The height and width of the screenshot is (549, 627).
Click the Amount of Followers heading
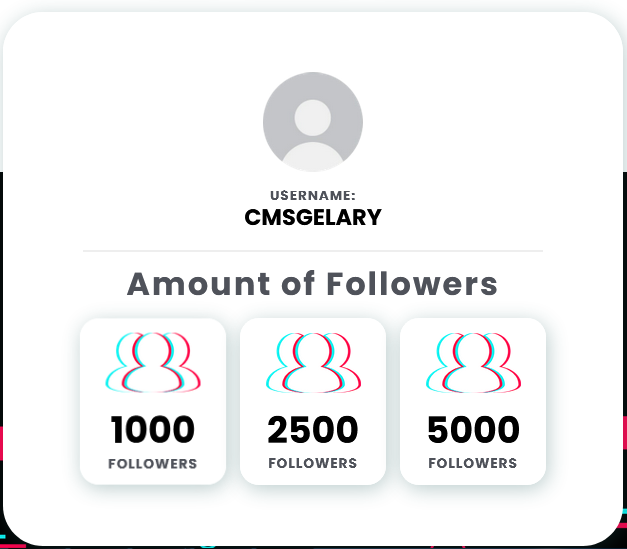(313, 284)
